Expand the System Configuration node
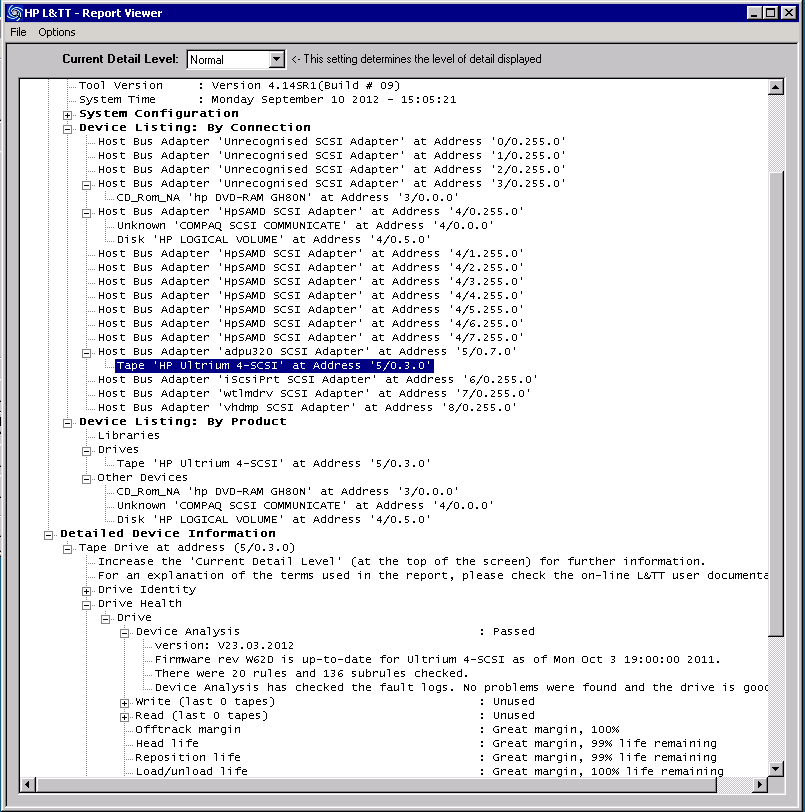The width and height of the screenshot is (805, 812). point(67,114)
